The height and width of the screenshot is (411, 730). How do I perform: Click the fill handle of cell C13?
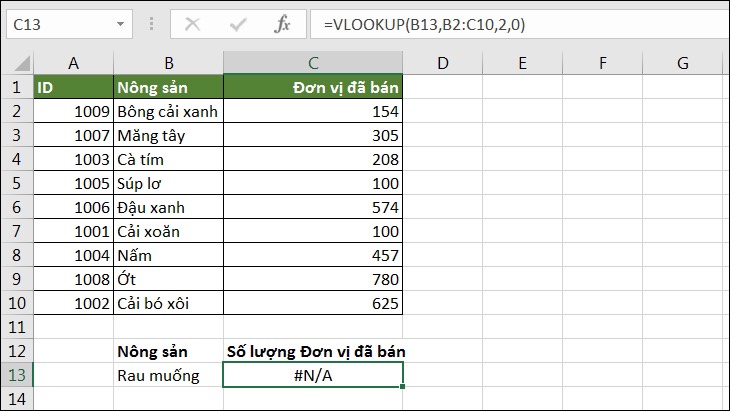402,386
